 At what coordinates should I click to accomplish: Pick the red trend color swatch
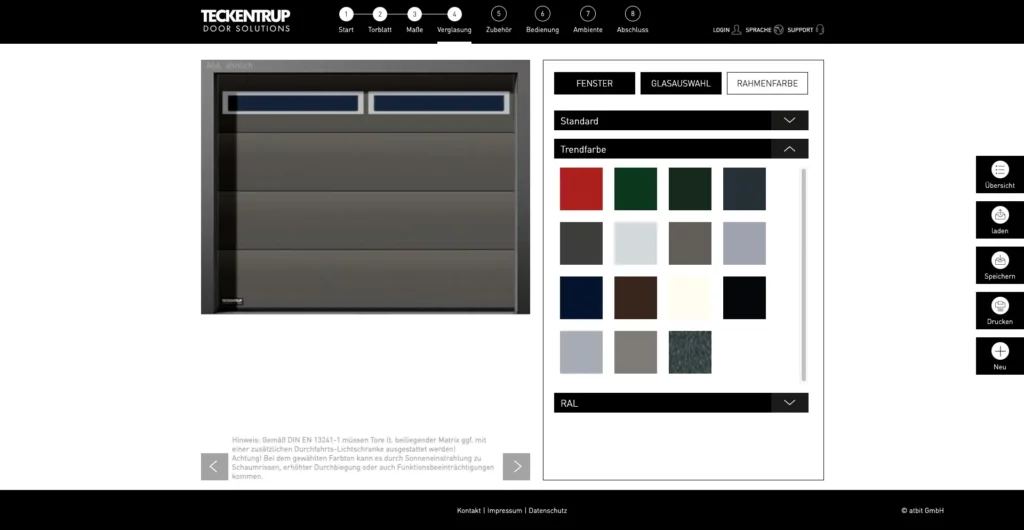click(x=581, y=189)
